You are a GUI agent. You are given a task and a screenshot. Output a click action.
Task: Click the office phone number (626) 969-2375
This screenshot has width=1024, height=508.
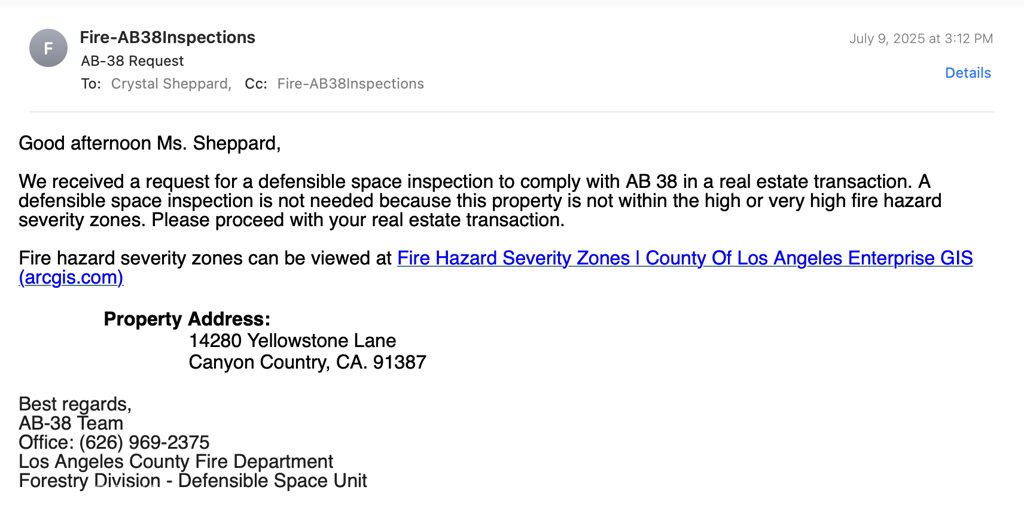pos(144,443)
